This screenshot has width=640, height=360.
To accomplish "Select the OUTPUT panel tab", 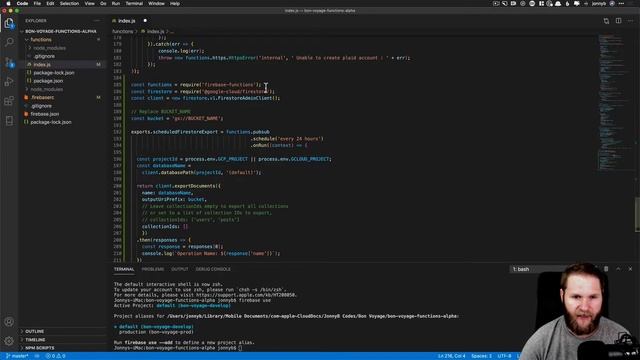I will [x=180, y=269].
